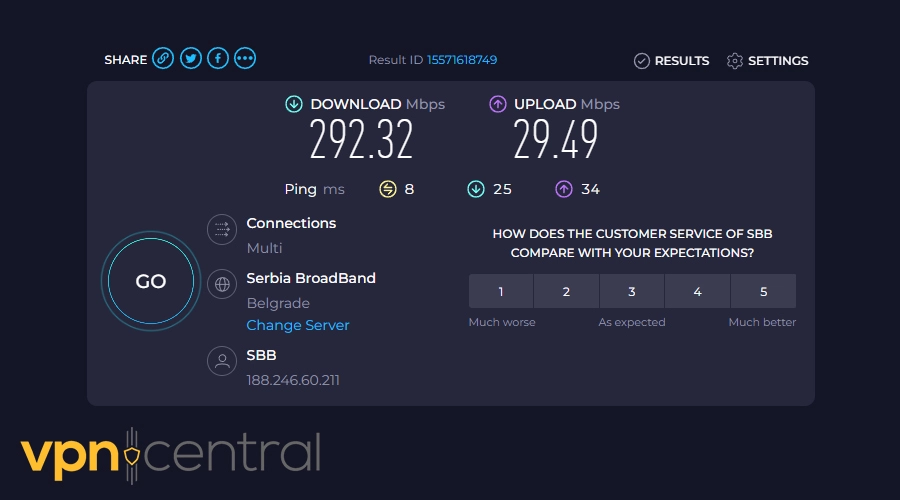Click the IP address 188.246.60.211
This screenshot has width=900, height=500.
[293, 380]
